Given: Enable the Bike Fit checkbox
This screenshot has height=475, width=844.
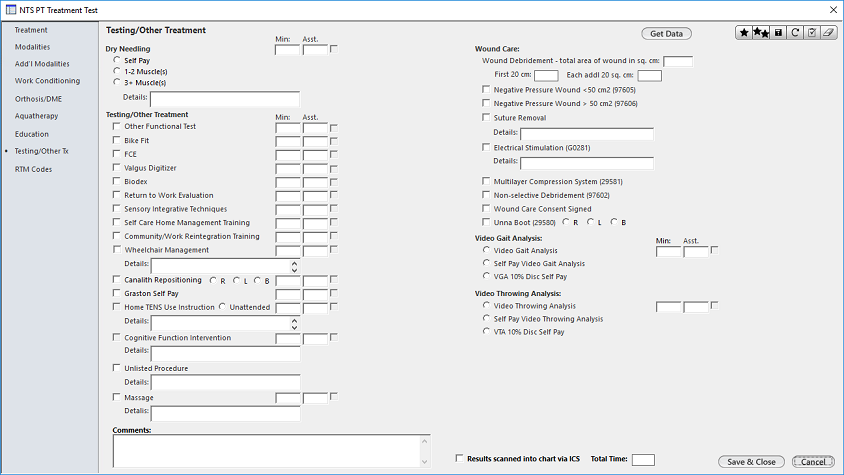Looking at the screenshot, I should point(116,140).
